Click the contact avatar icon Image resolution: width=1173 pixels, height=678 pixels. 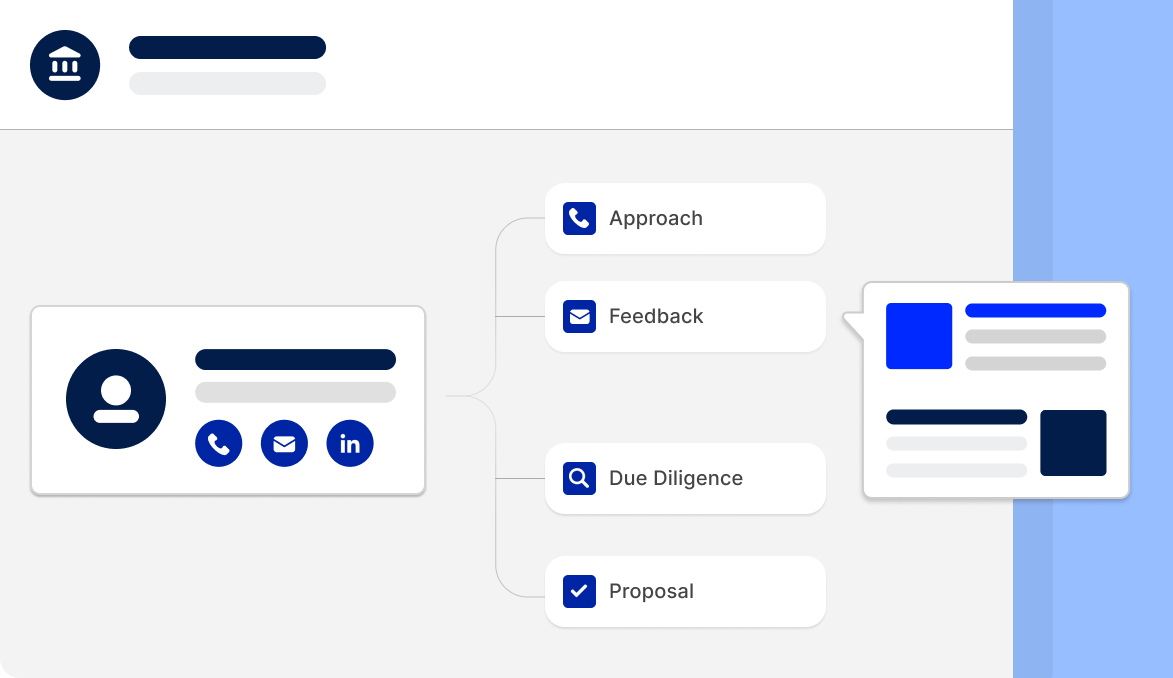pyautogui.click(x=116, y=399)
